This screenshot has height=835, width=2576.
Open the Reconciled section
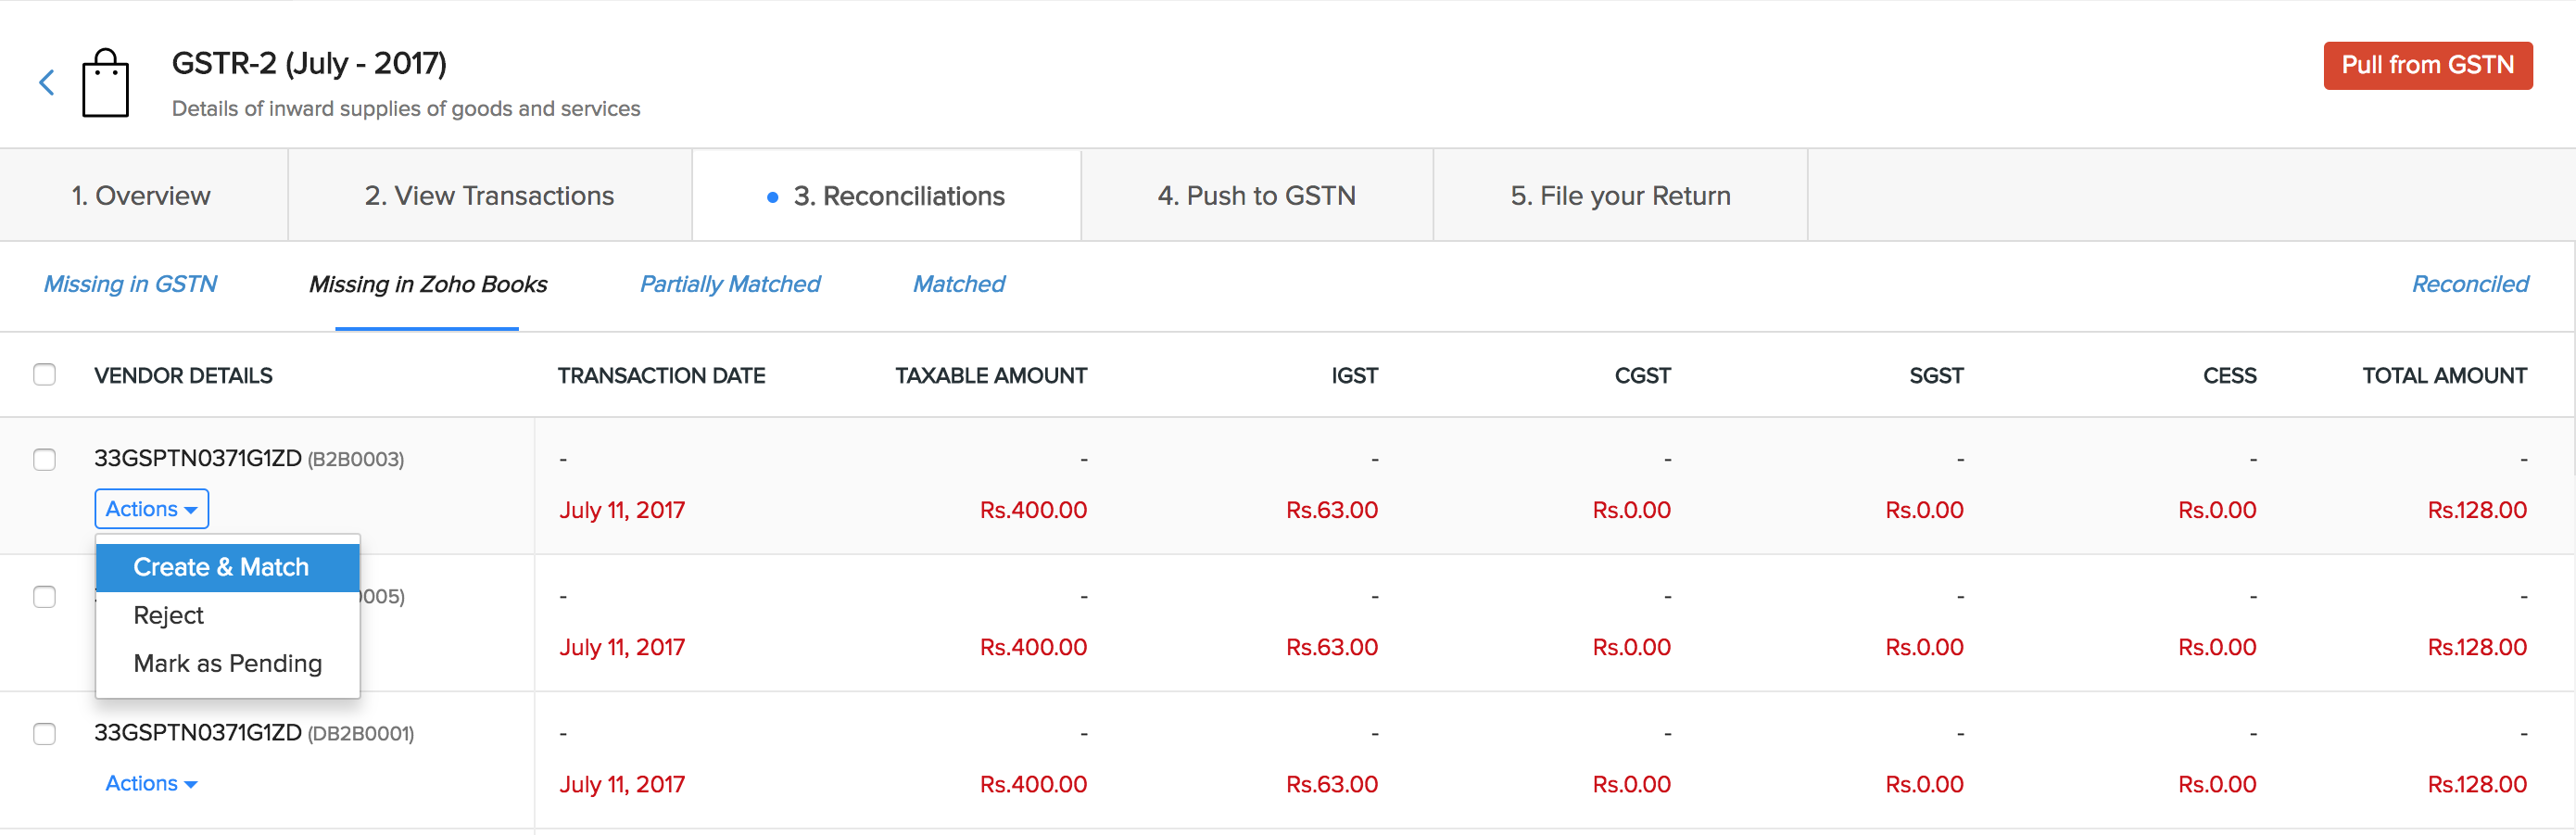pyautogui.click(x=2470, y=284)
